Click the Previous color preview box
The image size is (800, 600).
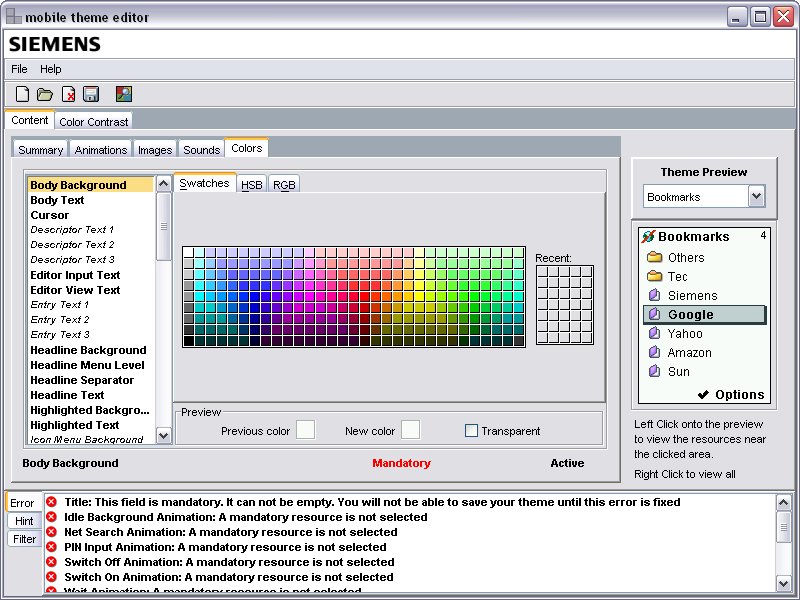[x=305, y=430]
